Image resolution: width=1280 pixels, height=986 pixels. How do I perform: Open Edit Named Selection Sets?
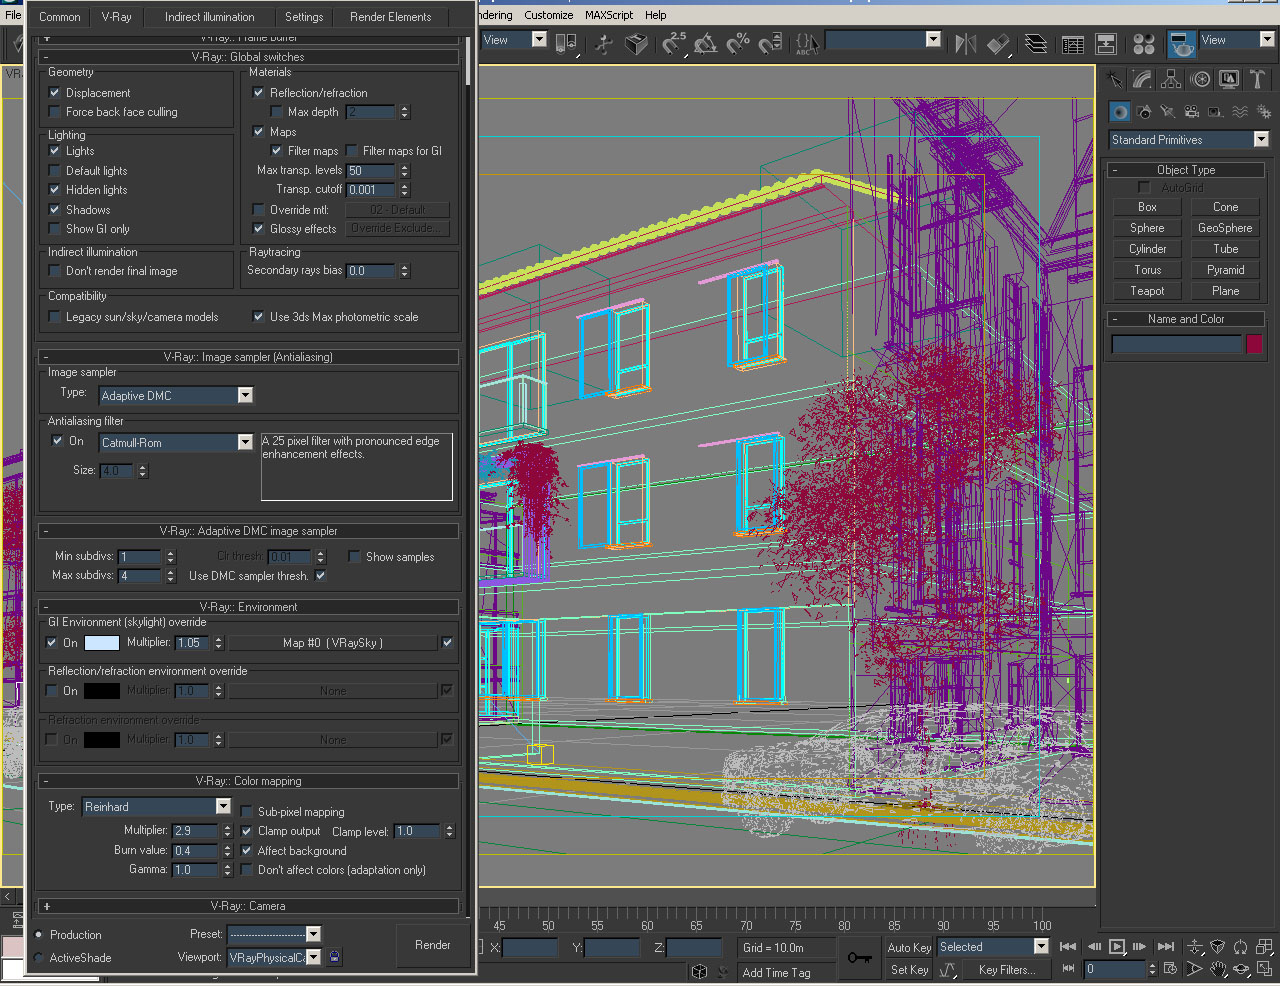(x=807, y=43)
